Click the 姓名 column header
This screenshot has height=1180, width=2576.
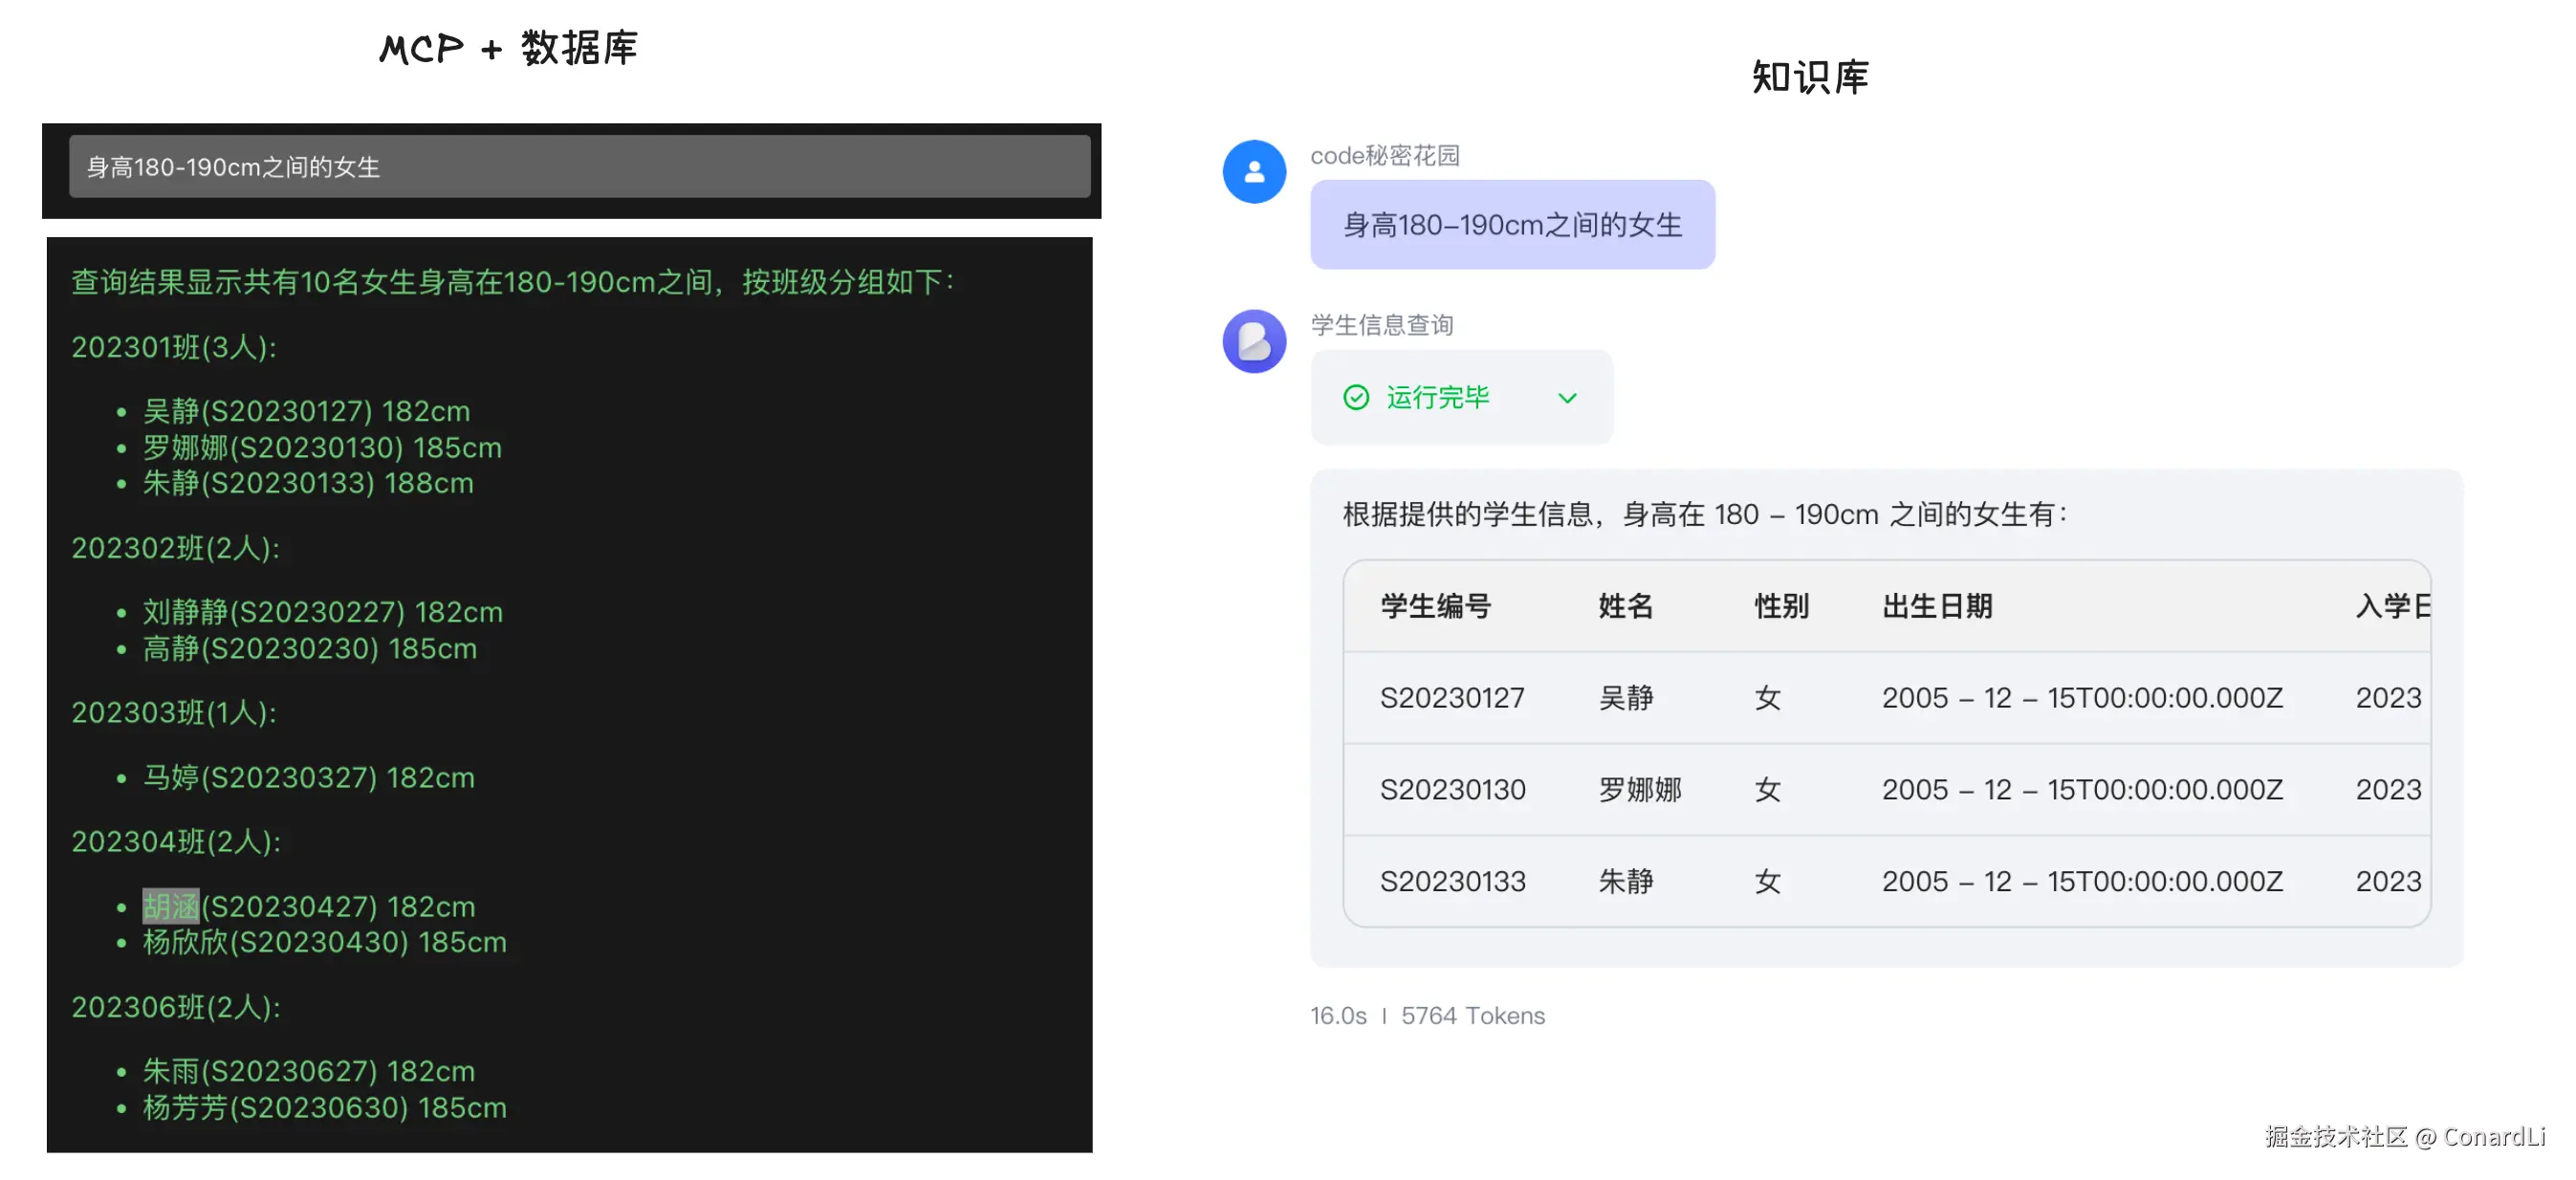pos(1625,606)
